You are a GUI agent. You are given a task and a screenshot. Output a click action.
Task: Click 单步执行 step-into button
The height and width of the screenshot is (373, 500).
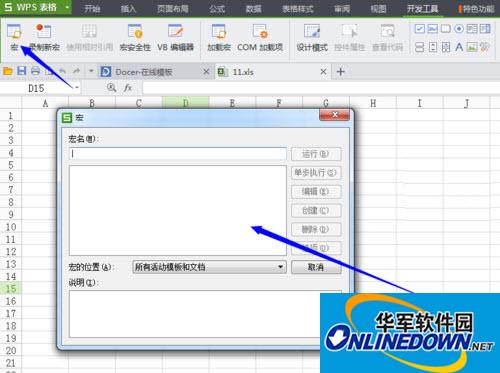(316, 173)
